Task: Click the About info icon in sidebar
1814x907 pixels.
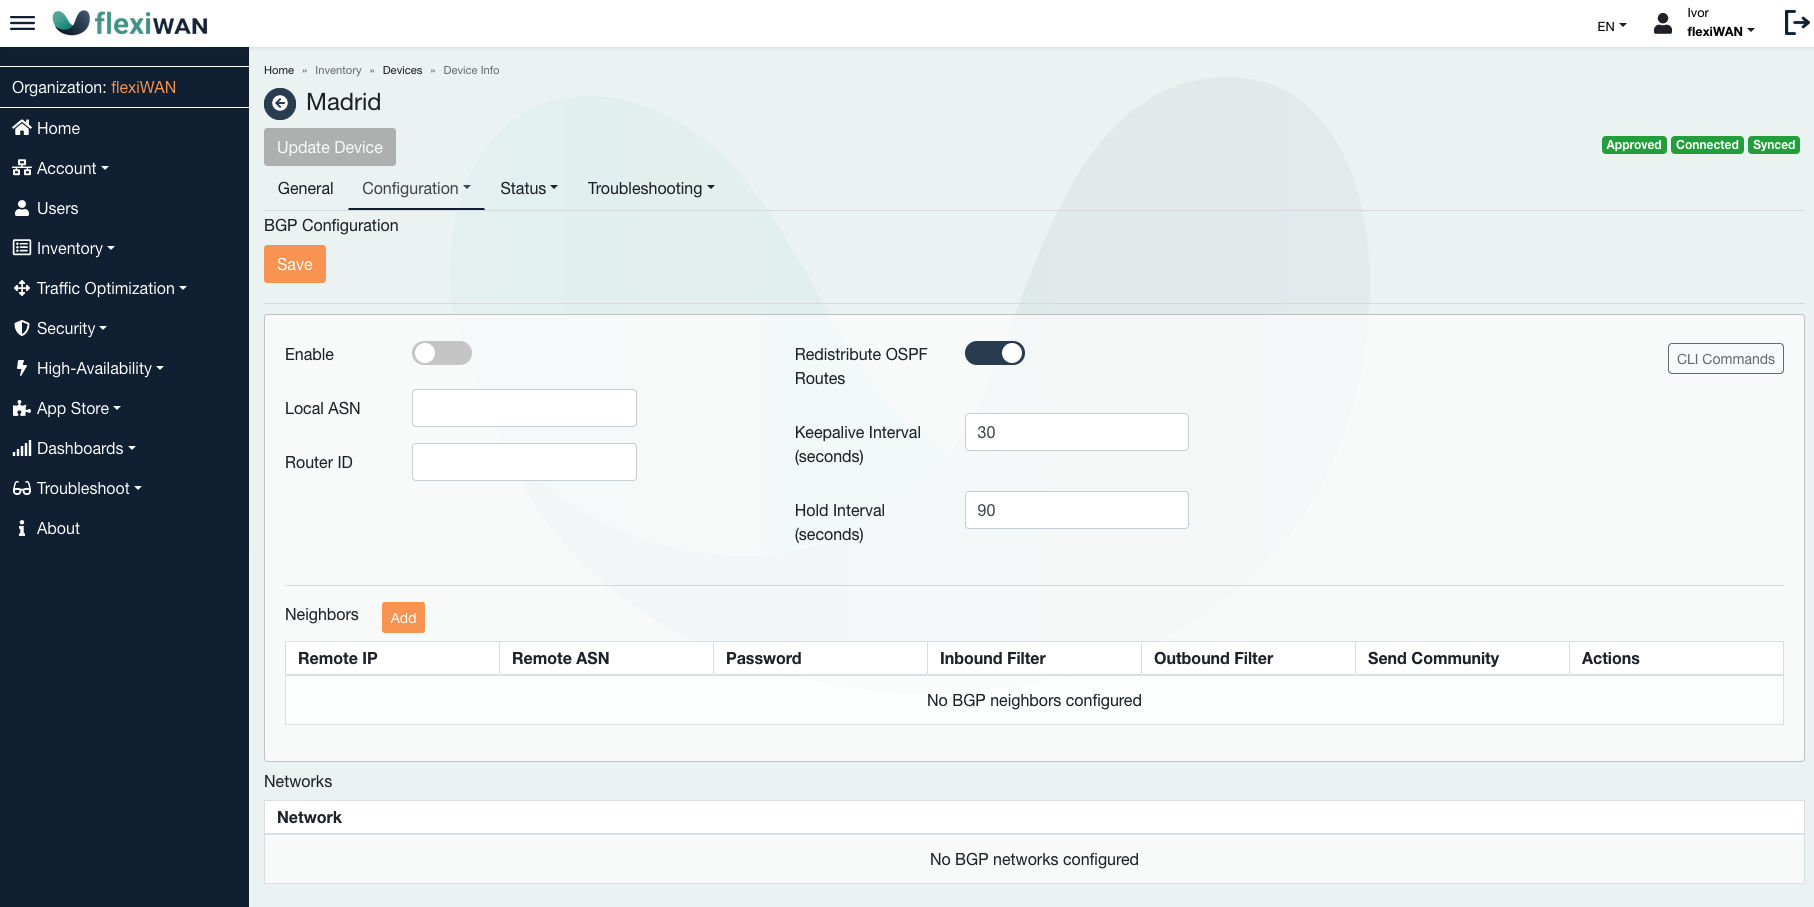Action: click(21, 528)
